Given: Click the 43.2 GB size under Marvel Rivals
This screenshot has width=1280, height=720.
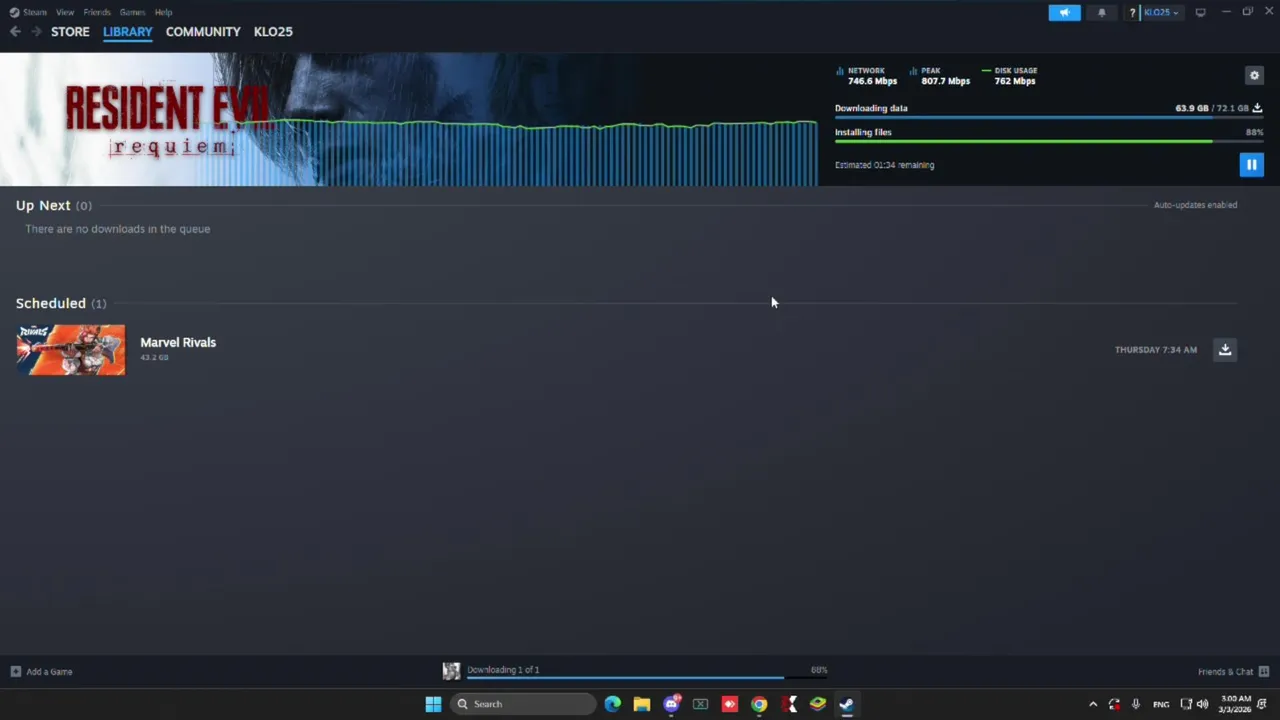Looking at the screenshot, I should tap(154, 357).
